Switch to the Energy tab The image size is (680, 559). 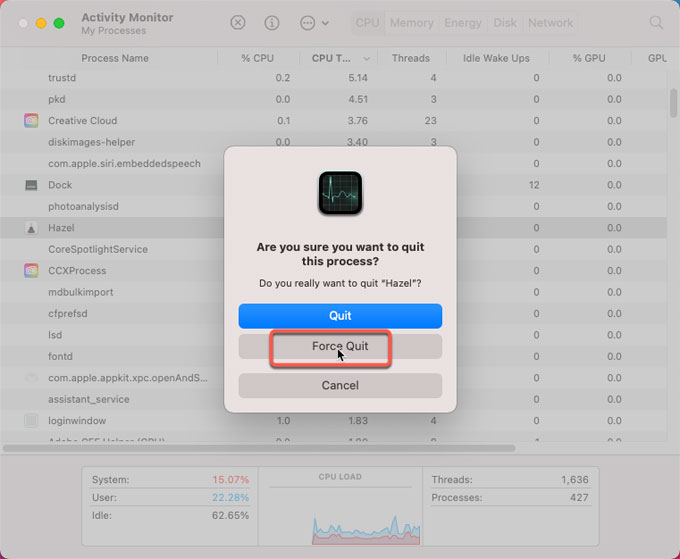point(463,23)
